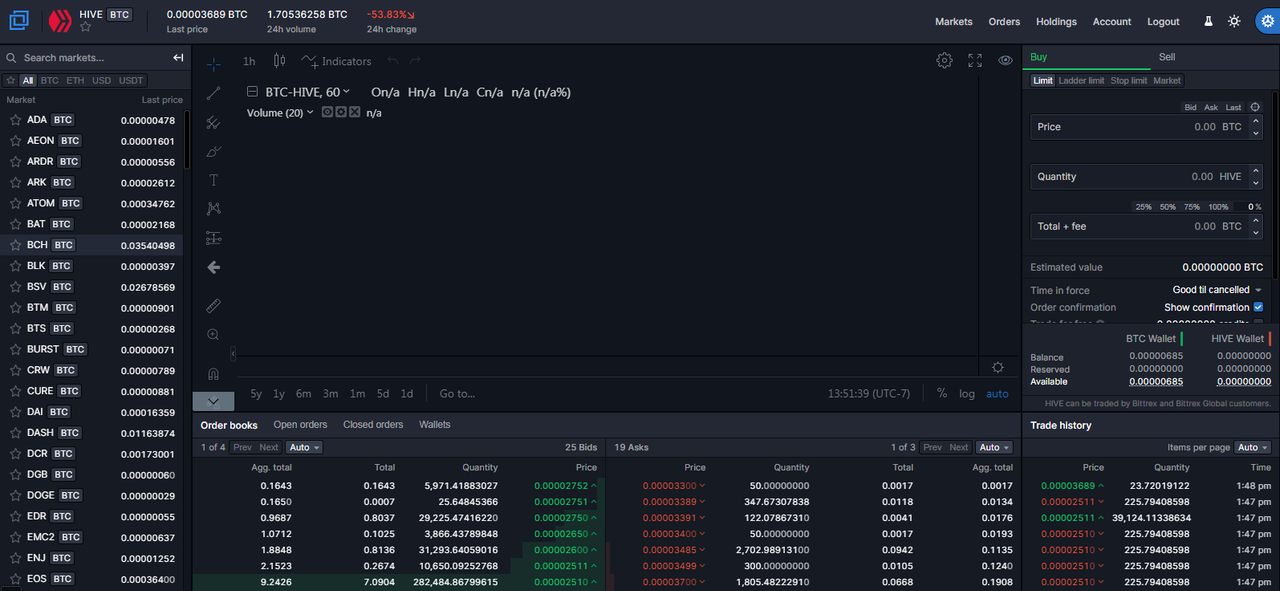The height and width of the screenshot is (591, 1280).
Task: Select Ladder limit order type
Action: click(x=1081, y=80)
